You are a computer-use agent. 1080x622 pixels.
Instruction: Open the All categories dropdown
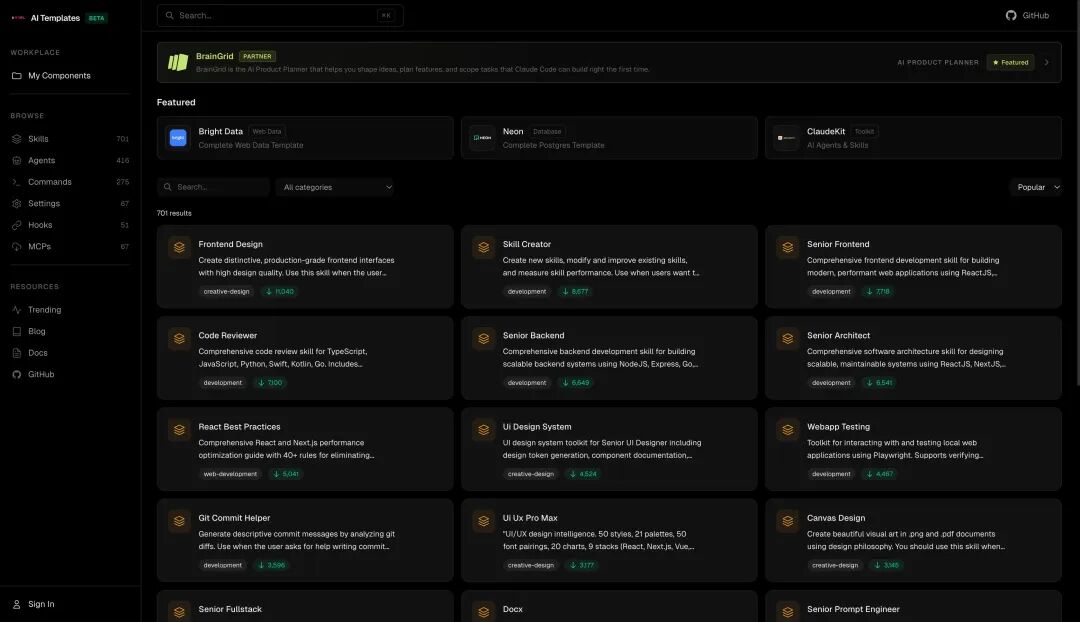click(x=337, y=187)
